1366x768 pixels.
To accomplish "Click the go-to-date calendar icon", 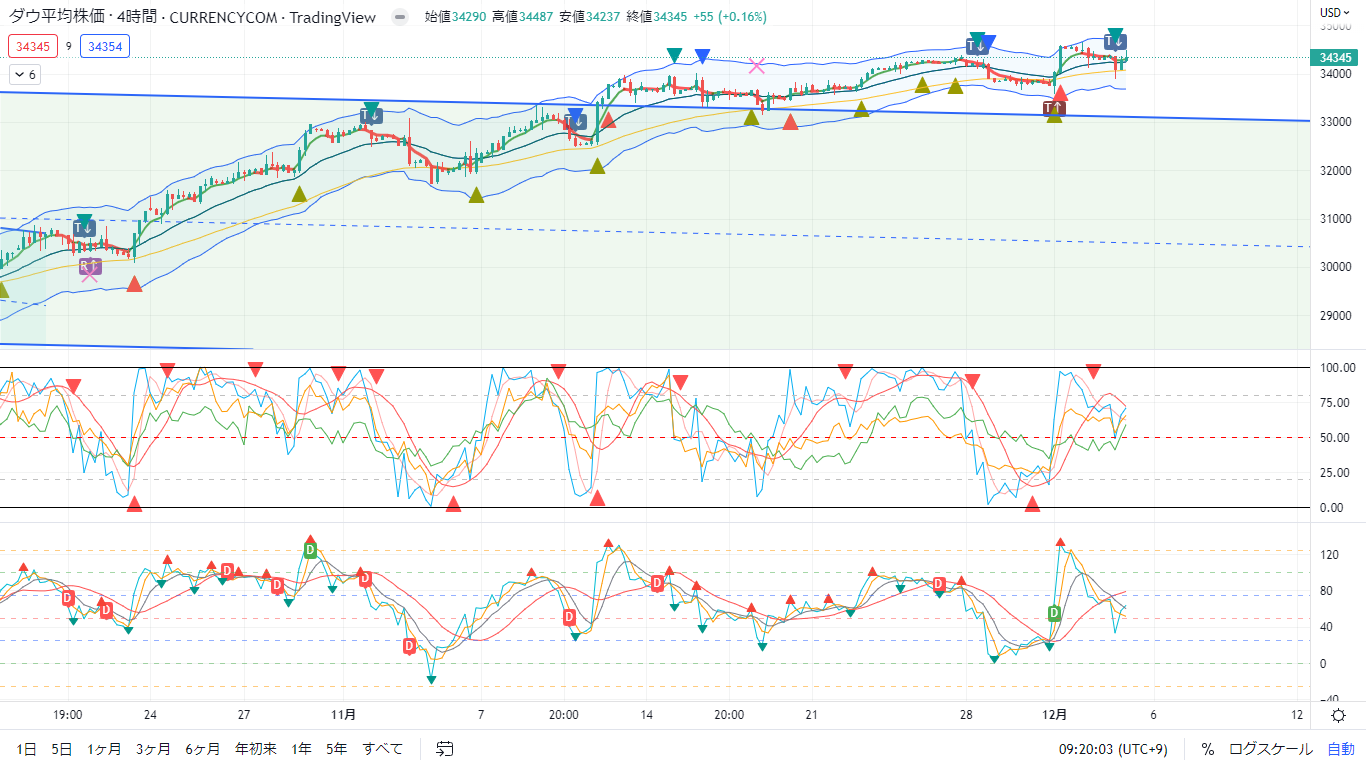I will pyautogui.click(x=445, y=748).
